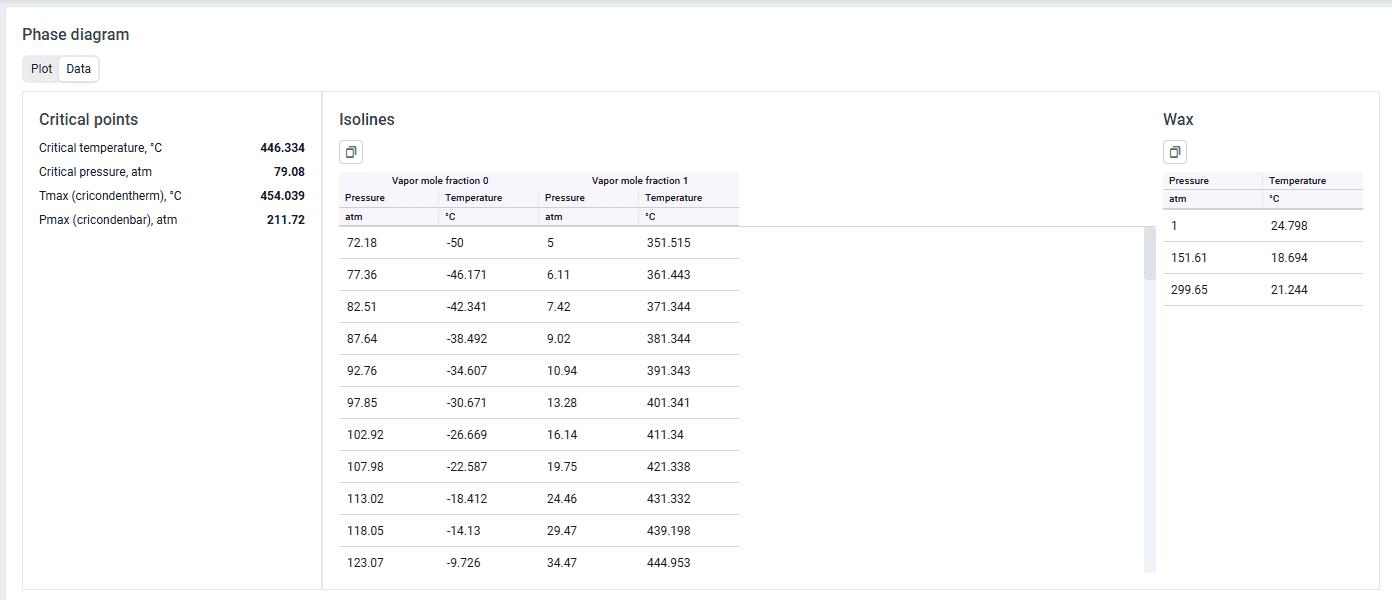Click isoline pressure cell 24.46

tap(589, 499)
